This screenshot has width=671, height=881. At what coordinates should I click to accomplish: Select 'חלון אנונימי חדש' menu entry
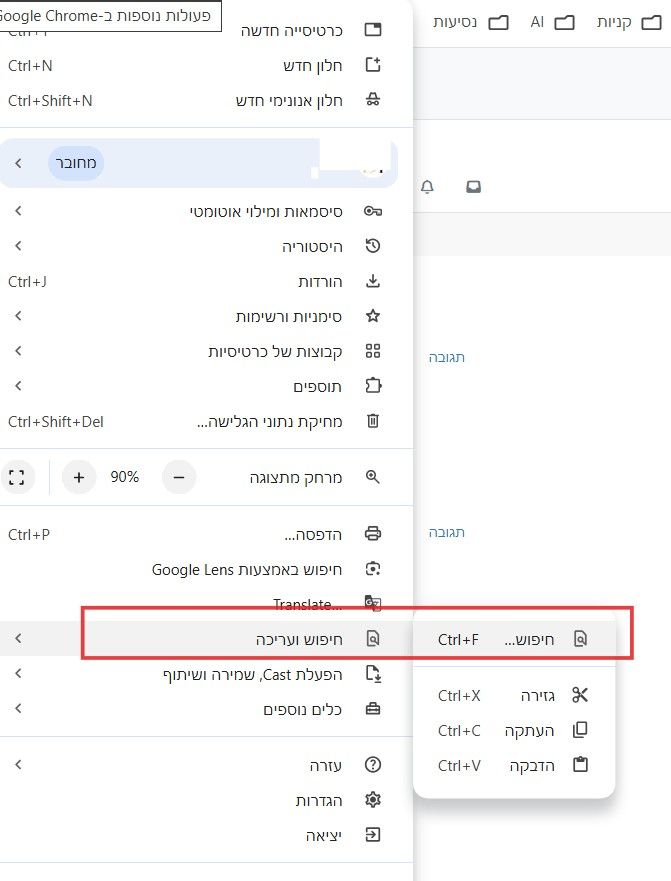tap(206, 101)
